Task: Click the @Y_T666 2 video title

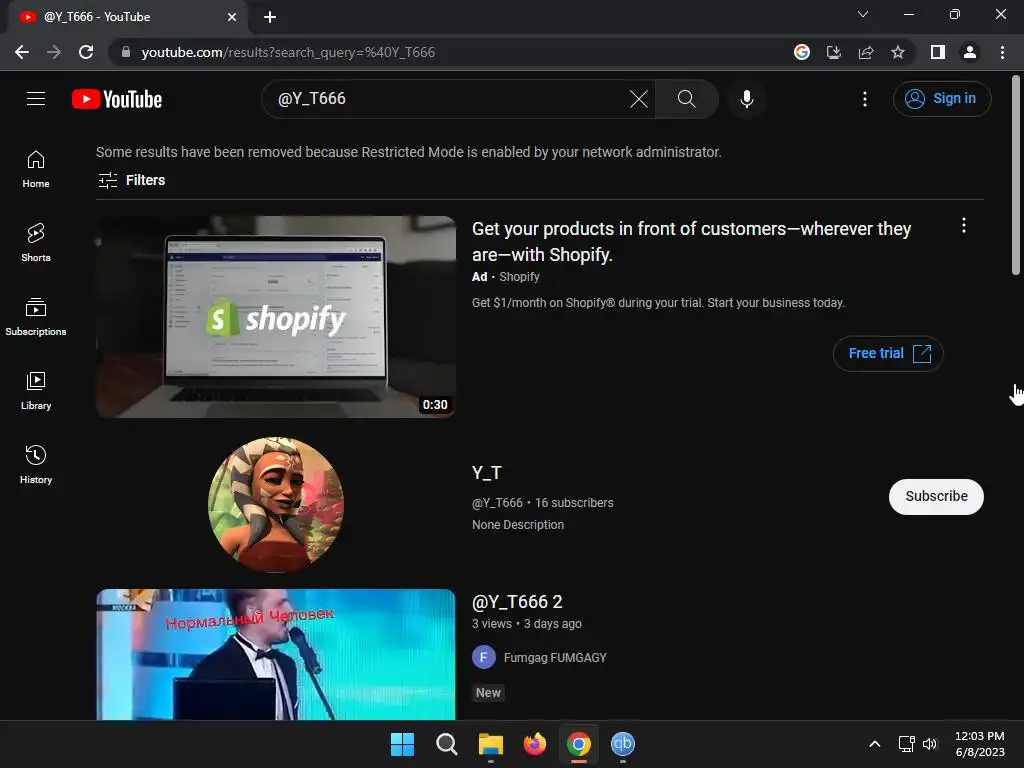Action: (517, 601)
